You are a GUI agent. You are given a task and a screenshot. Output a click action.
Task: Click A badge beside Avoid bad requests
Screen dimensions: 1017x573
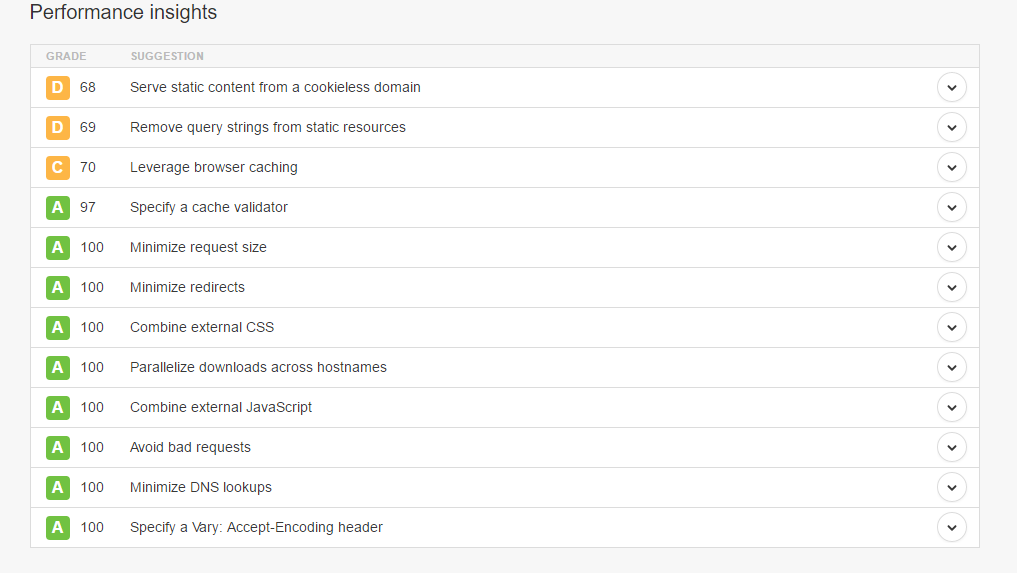click(58, 448)
